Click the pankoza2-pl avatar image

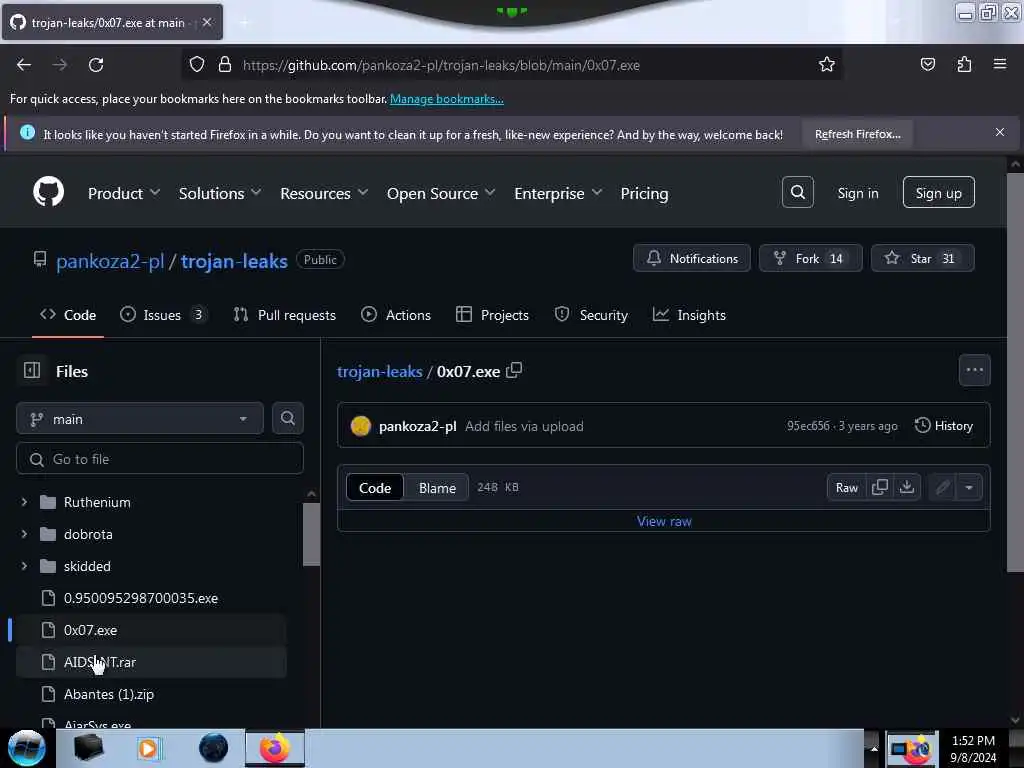click(360, 426)
